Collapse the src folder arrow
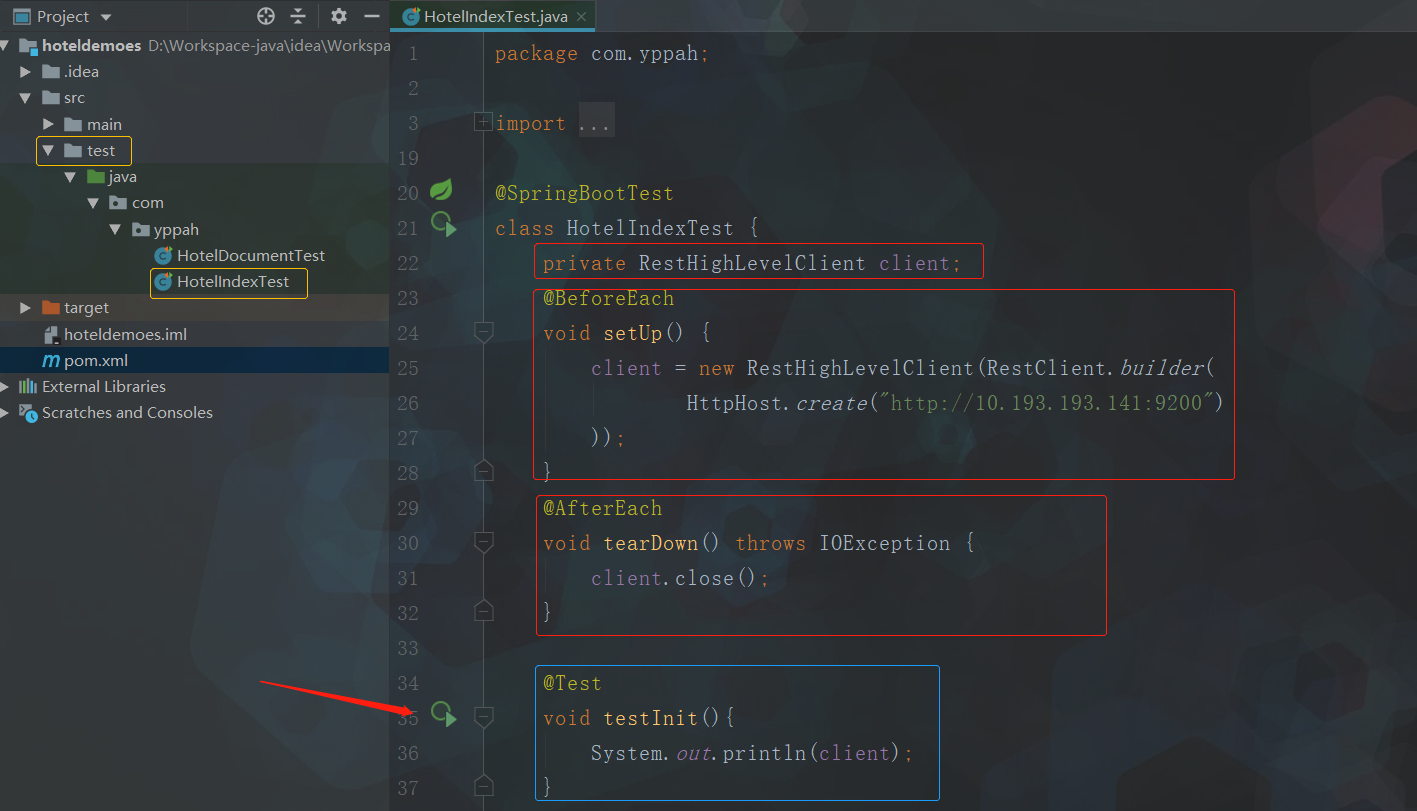 (26, 98)
